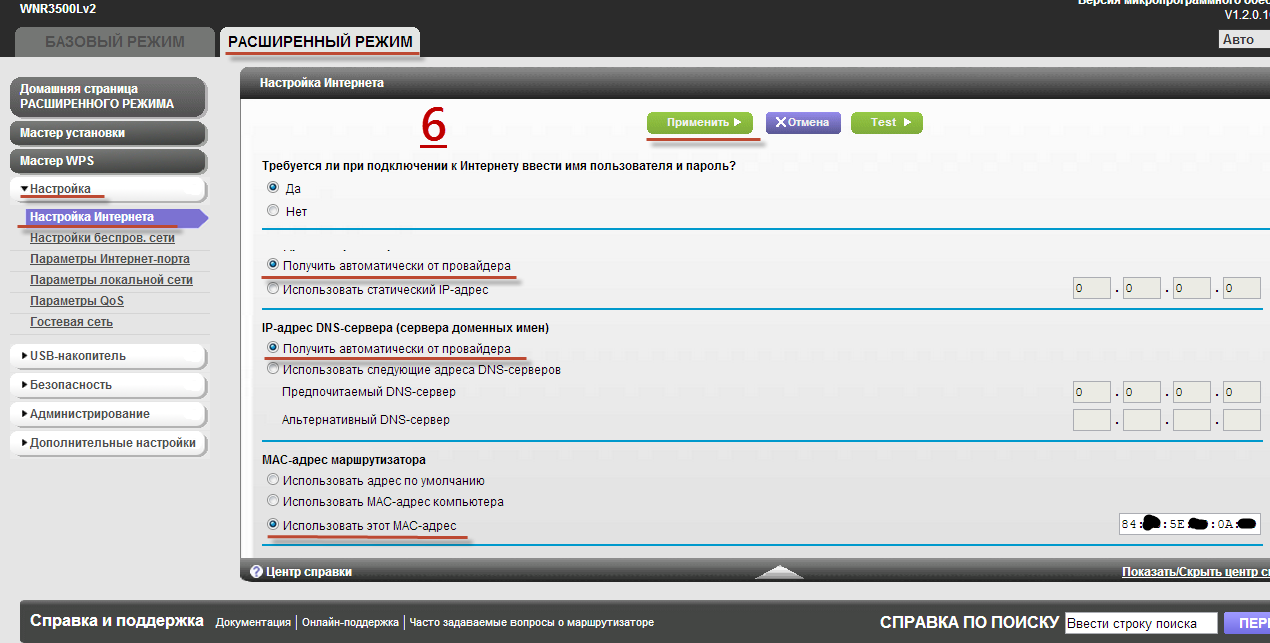This screenshot has width=1270, height=643.
Task: Open Документация link
Action: pyautogui.click(x=253, y=622)
